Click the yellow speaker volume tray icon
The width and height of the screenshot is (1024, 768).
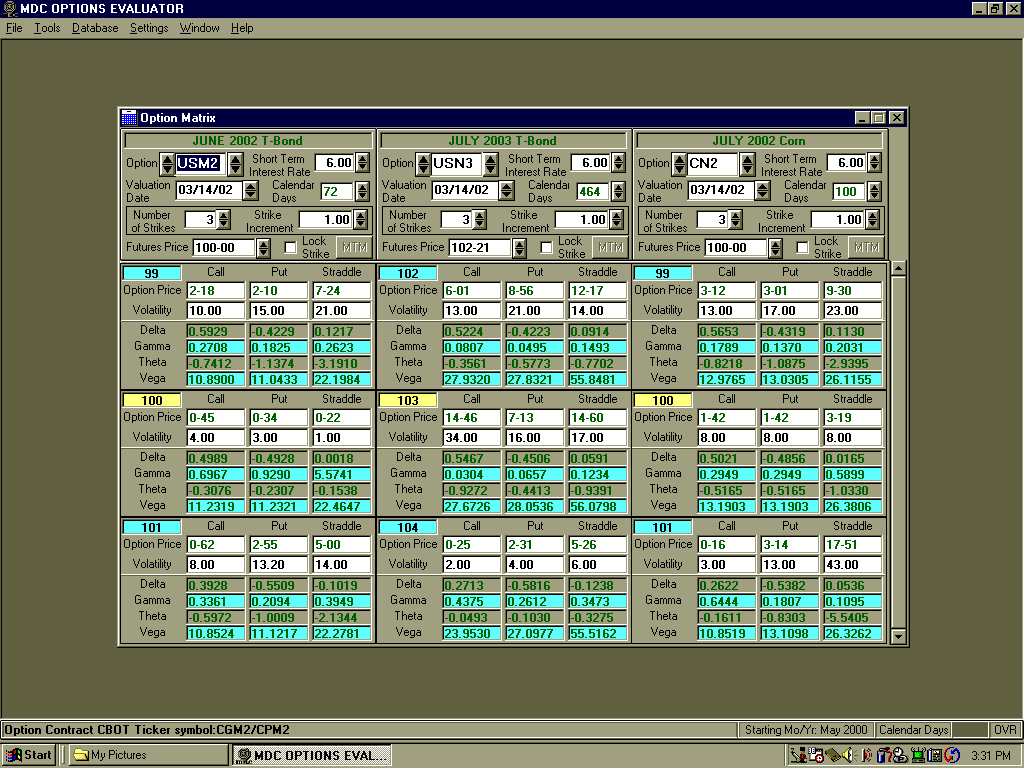[x=848, y=755]
